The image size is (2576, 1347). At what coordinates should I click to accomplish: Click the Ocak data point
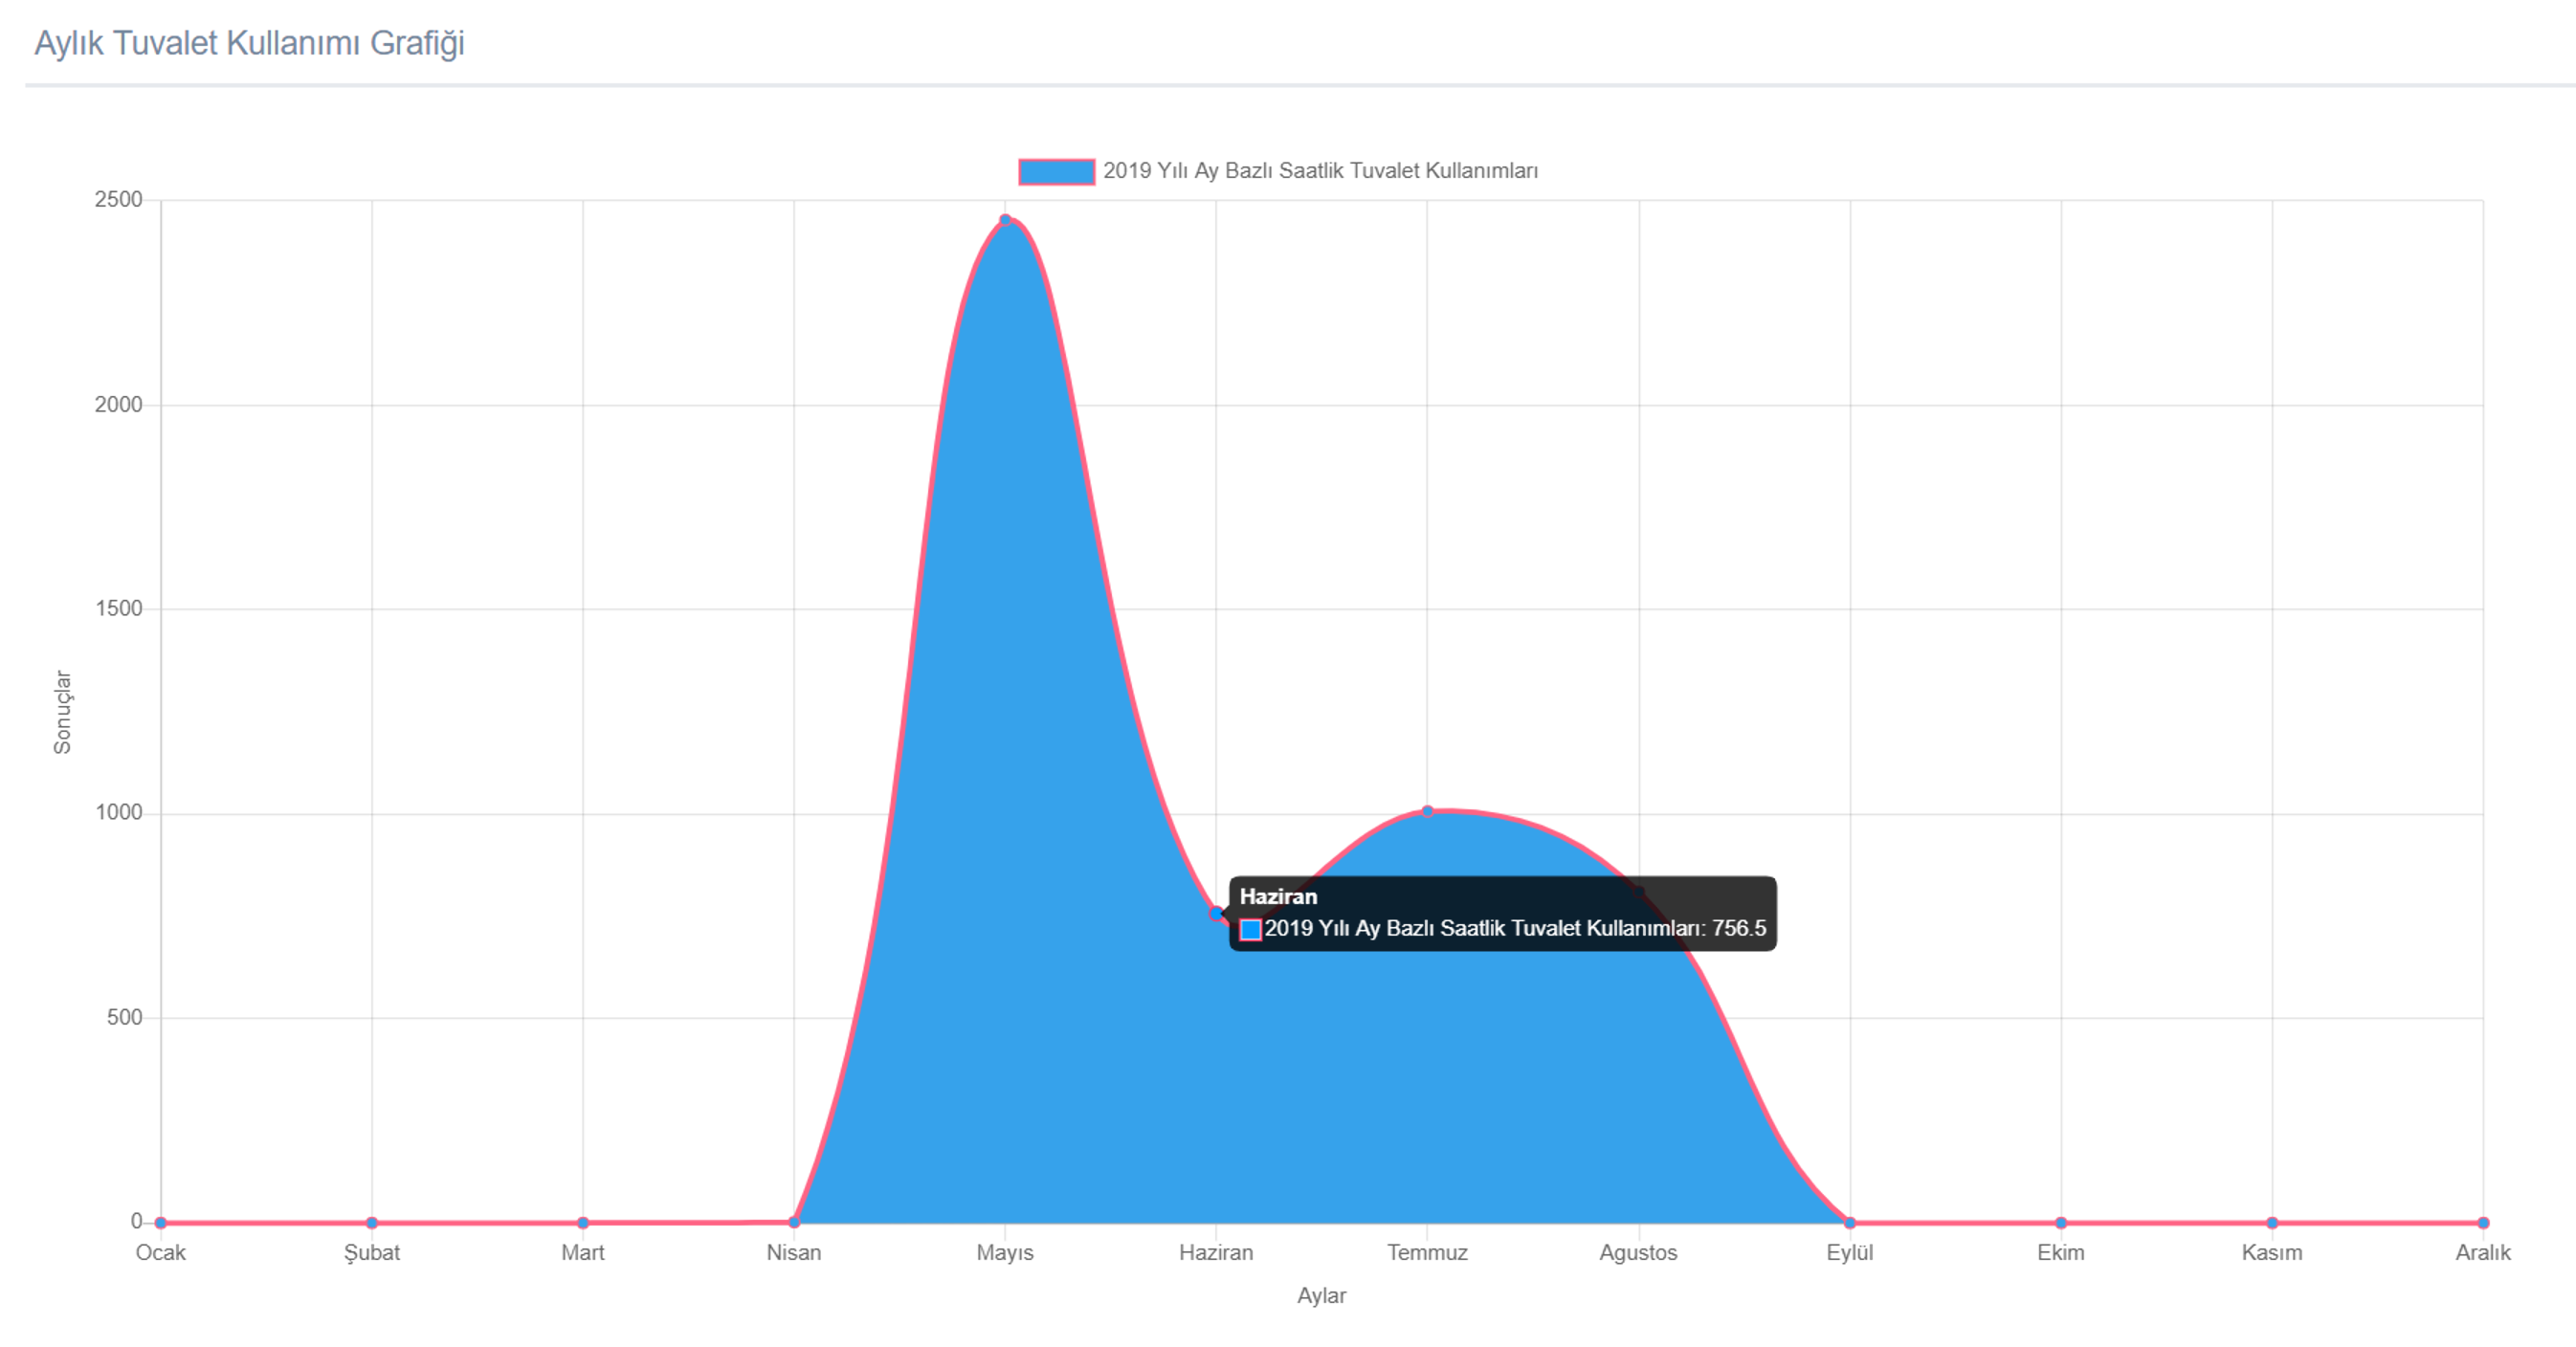pos(161,1222)
